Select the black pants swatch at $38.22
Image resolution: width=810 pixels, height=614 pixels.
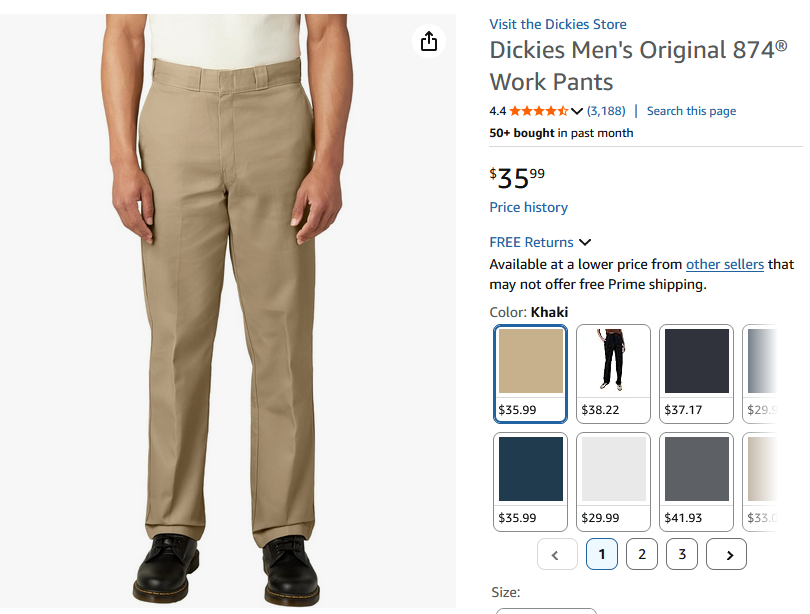(x=613, y=373)
